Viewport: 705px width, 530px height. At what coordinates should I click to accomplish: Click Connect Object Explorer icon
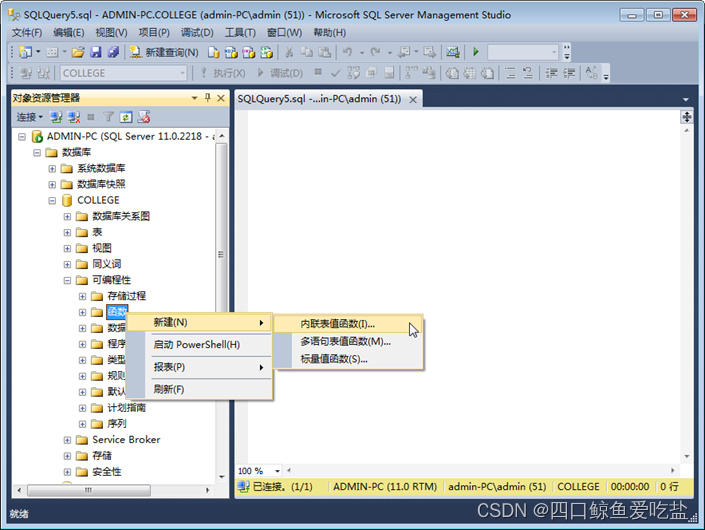56,117
